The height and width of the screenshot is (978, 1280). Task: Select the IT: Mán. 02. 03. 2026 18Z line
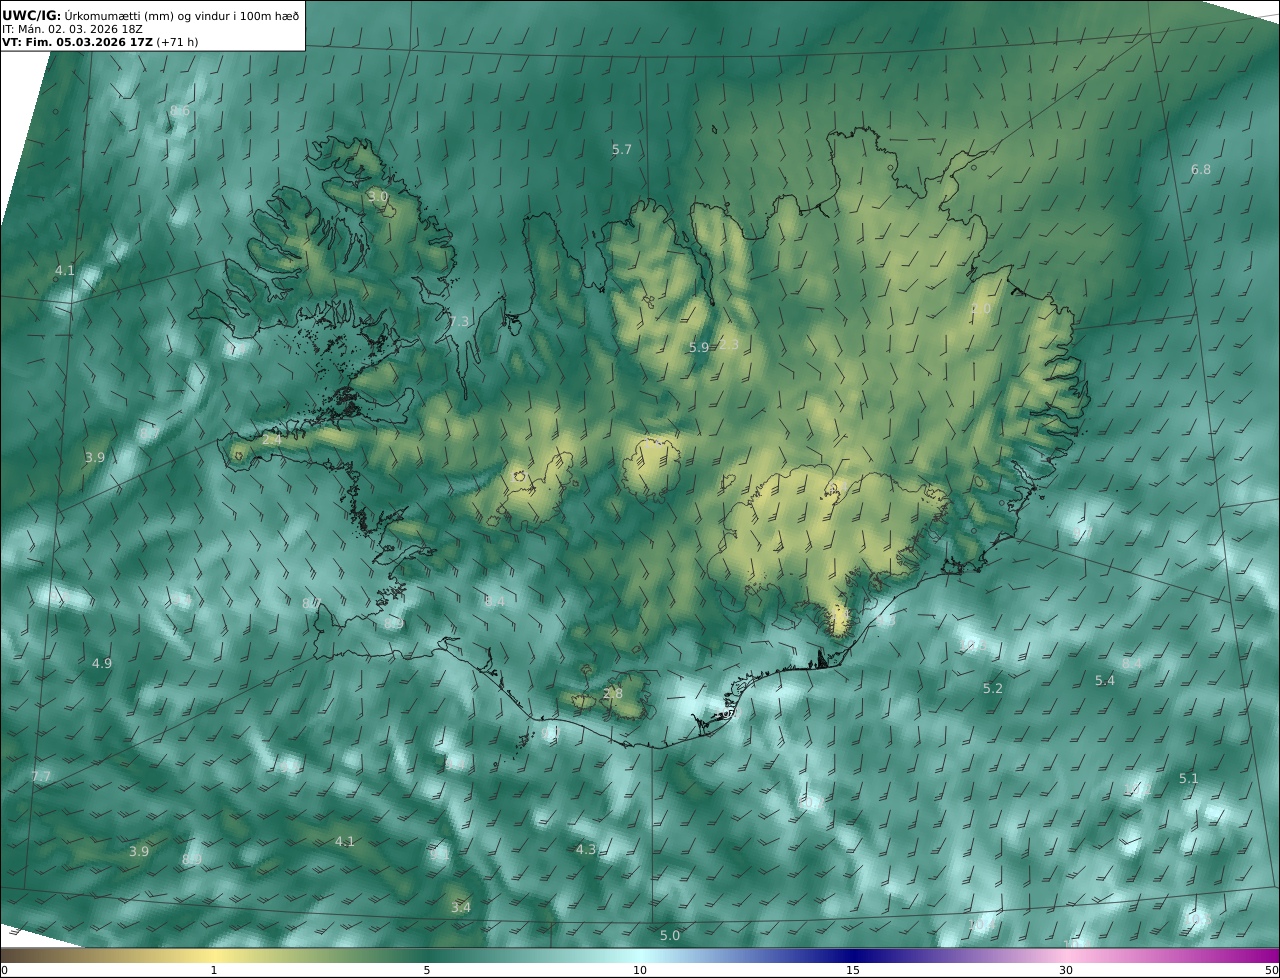pos(74,29)
